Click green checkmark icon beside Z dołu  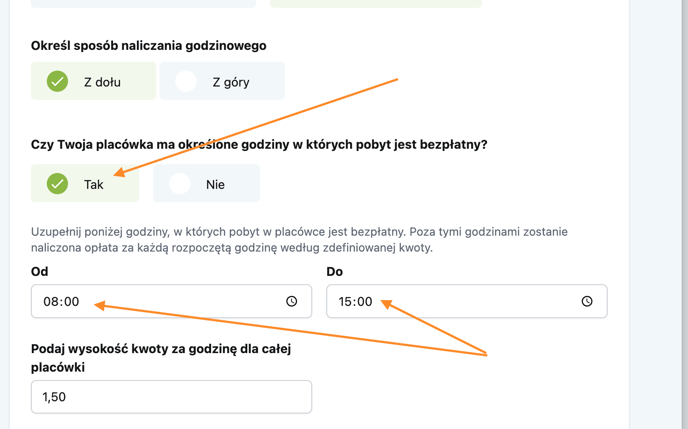(x=57, y=81)
